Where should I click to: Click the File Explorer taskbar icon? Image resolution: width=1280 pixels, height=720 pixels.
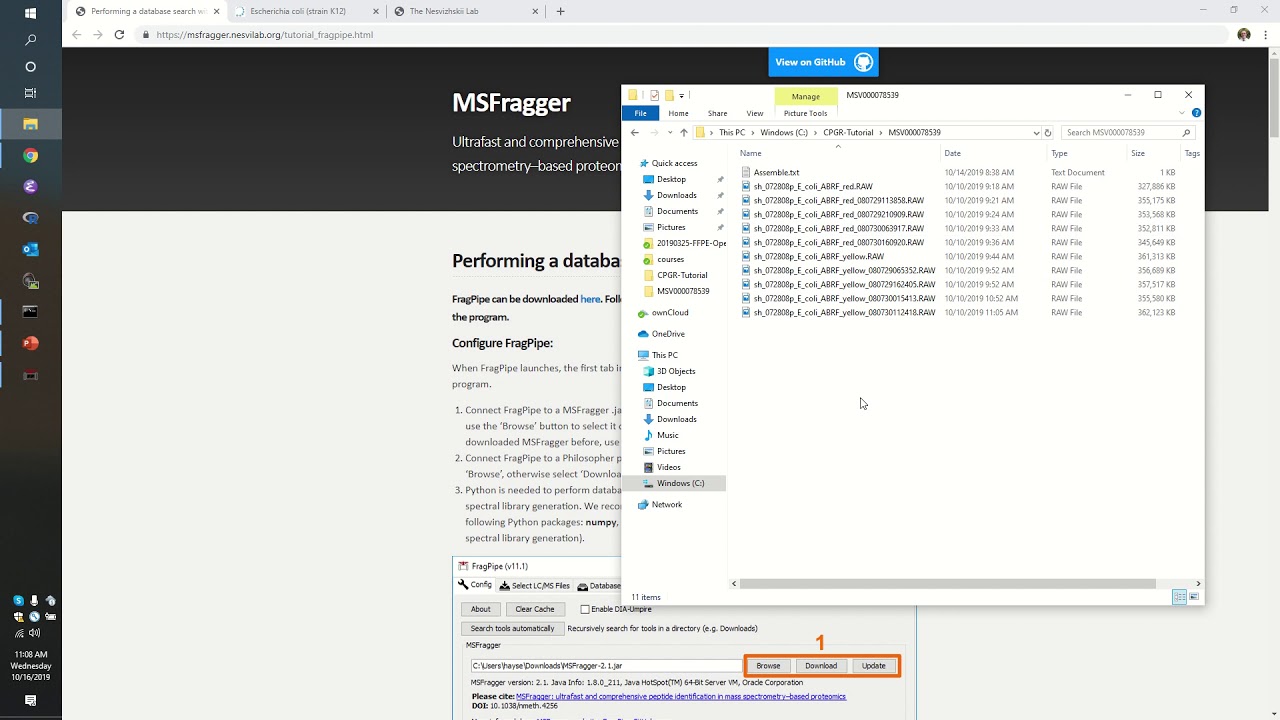(30, 124)
